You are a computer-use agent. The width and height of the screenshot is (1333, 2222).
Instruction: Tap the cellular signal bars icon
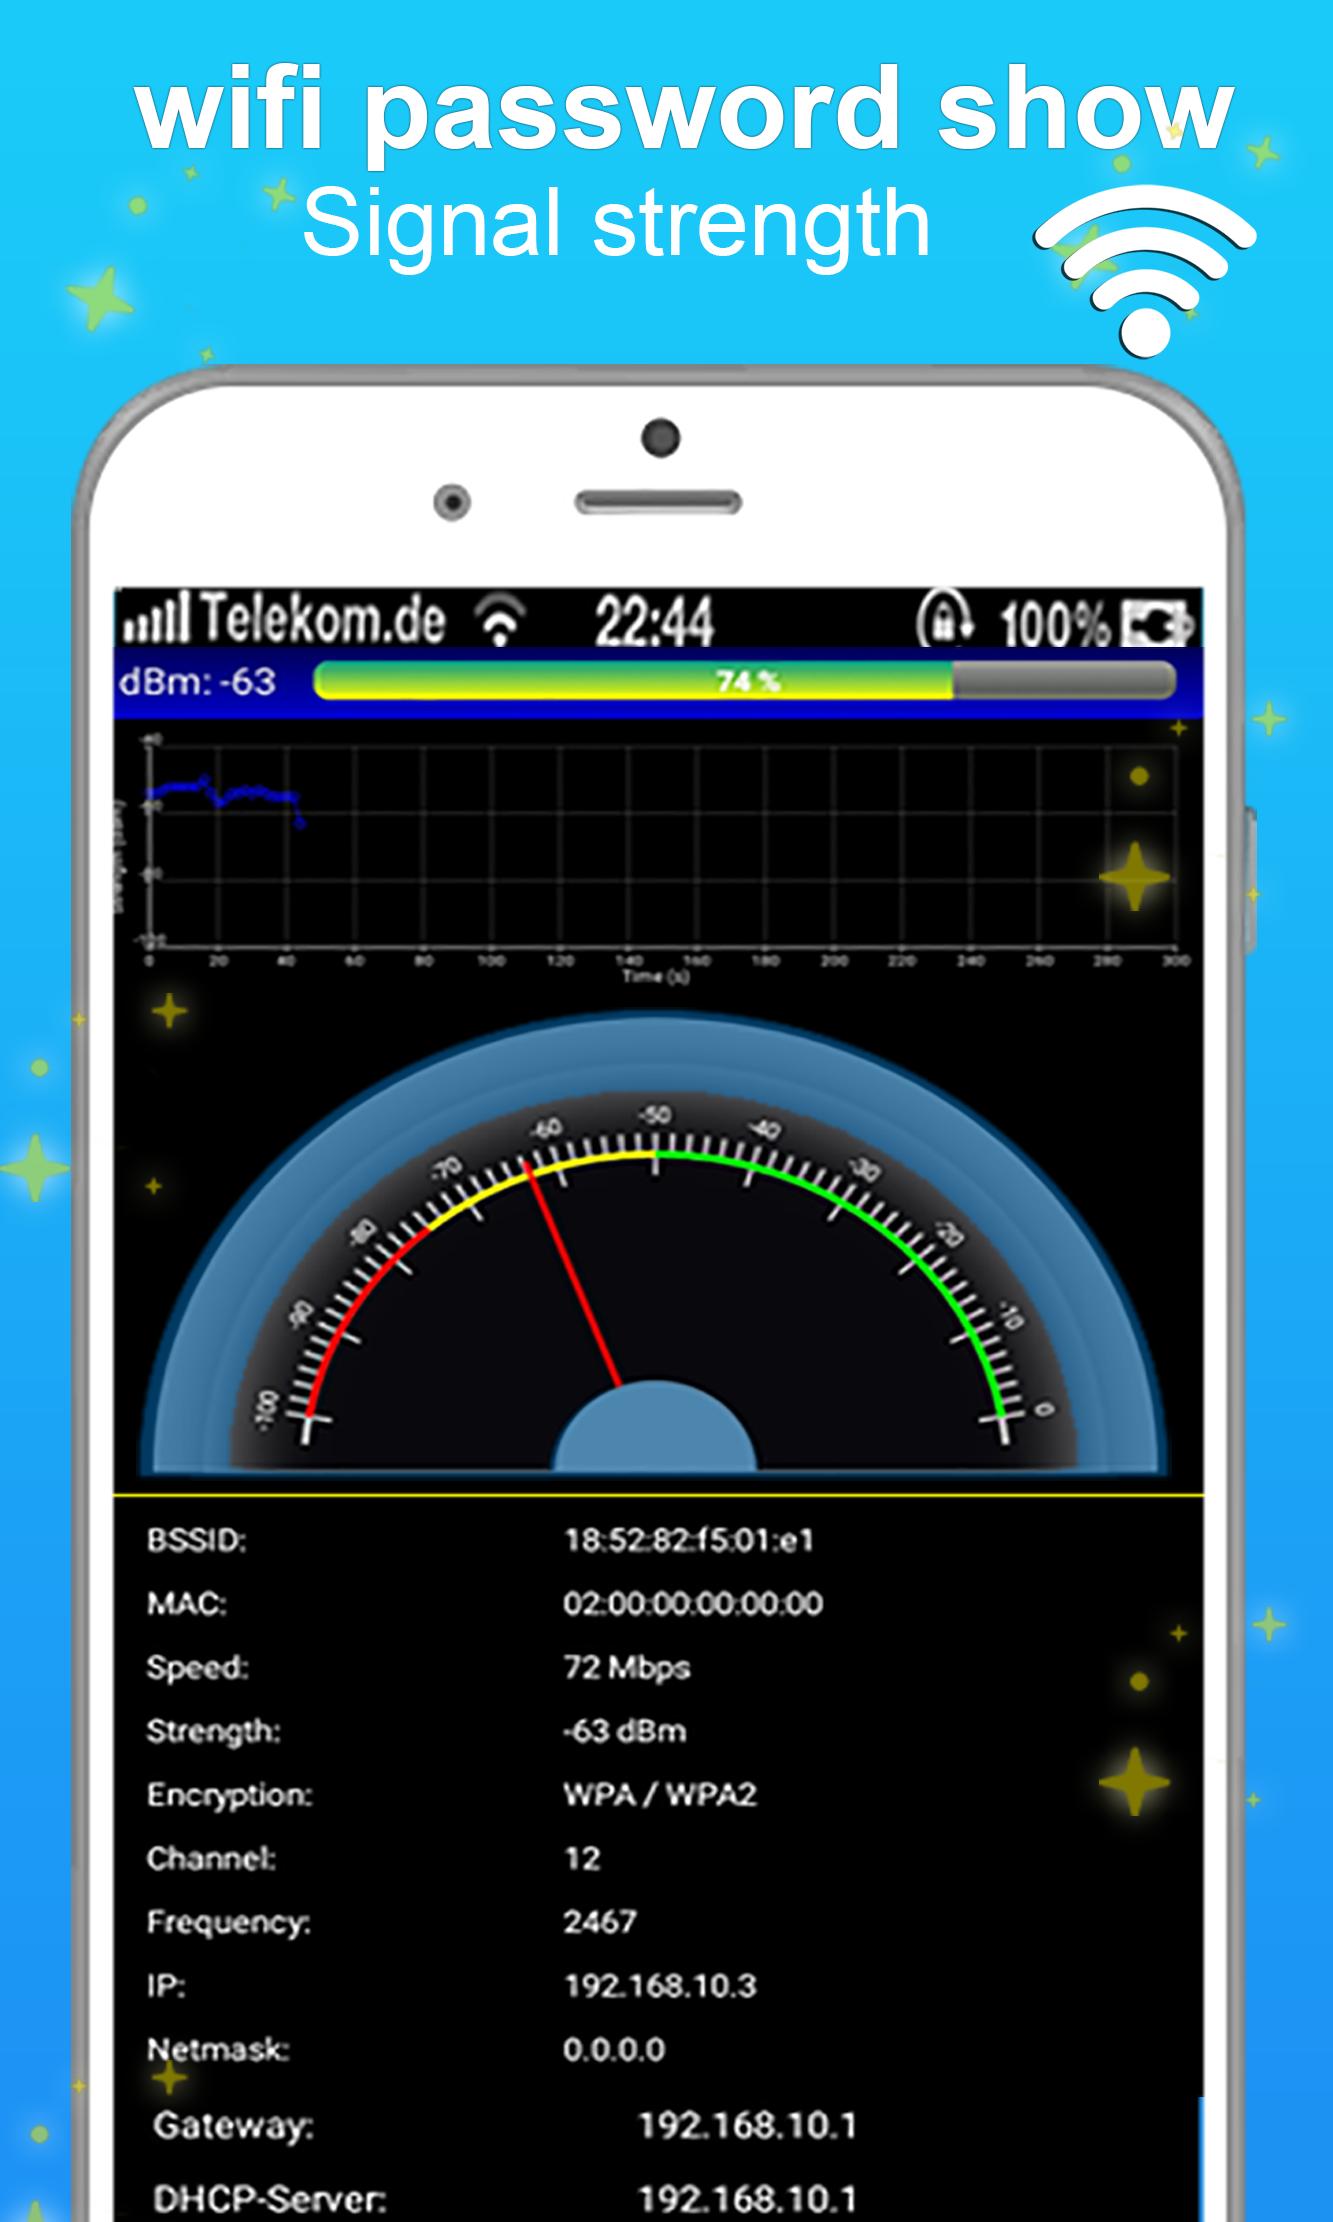155,619
